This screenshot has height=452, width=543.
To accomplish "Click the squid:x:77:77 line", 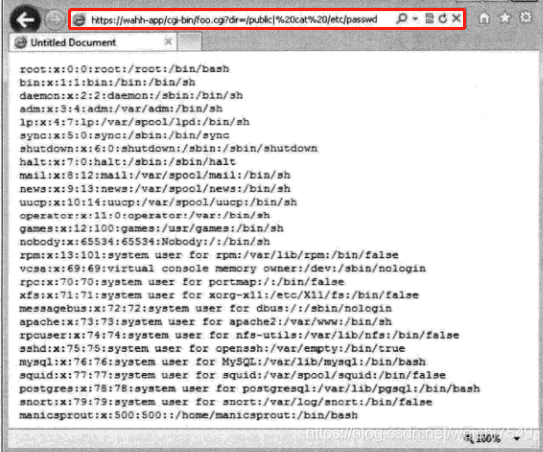I will (232, 375).
